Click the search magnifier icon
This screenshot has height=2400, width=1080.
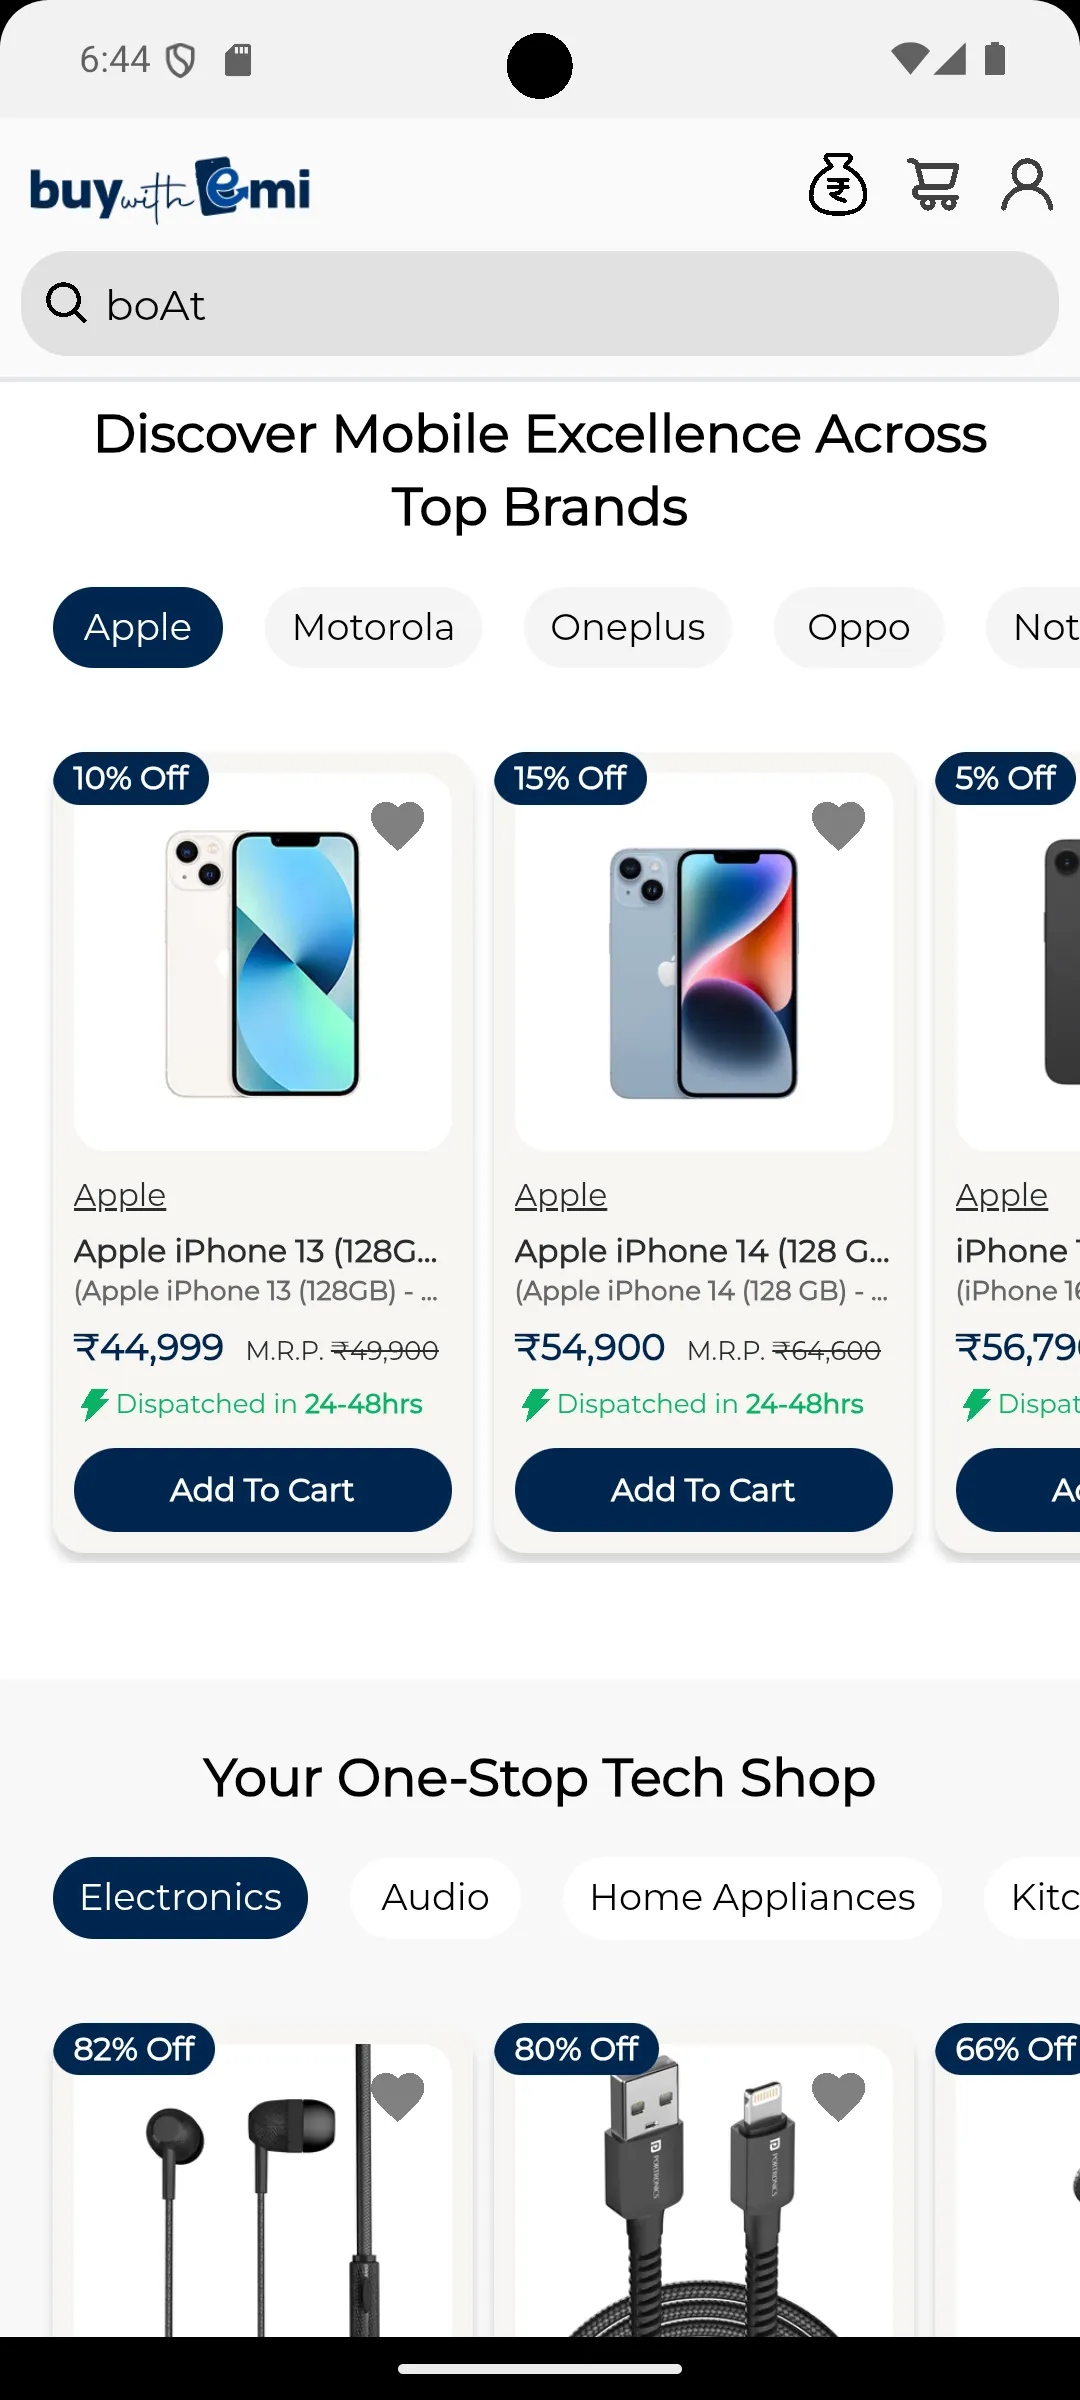[64, 303]
